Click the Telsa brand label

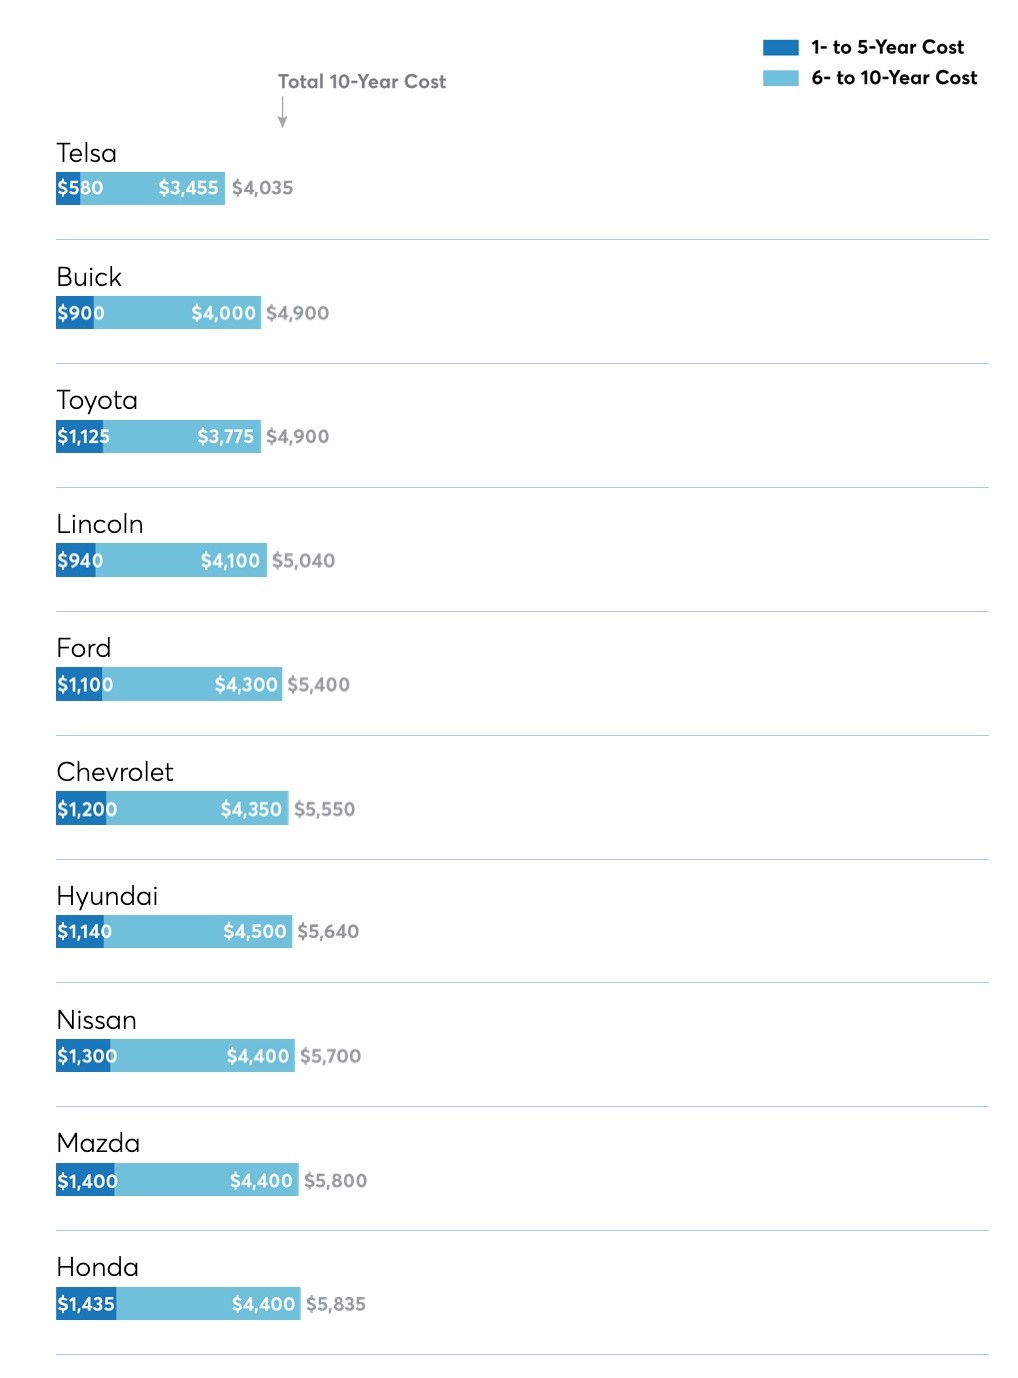pyautogui.click(x=87, y=153)
